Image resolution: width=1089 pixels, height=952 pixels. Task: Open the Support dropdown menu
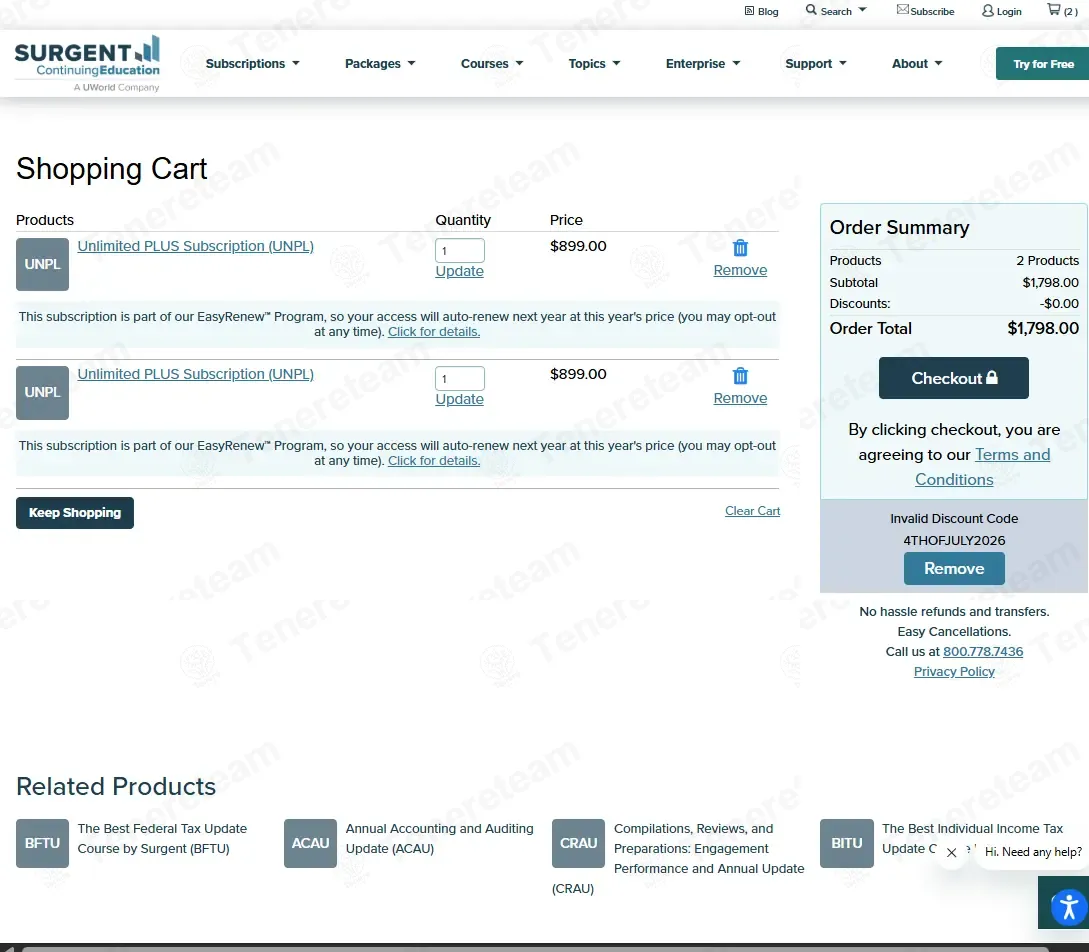click(x=816, y=63)
